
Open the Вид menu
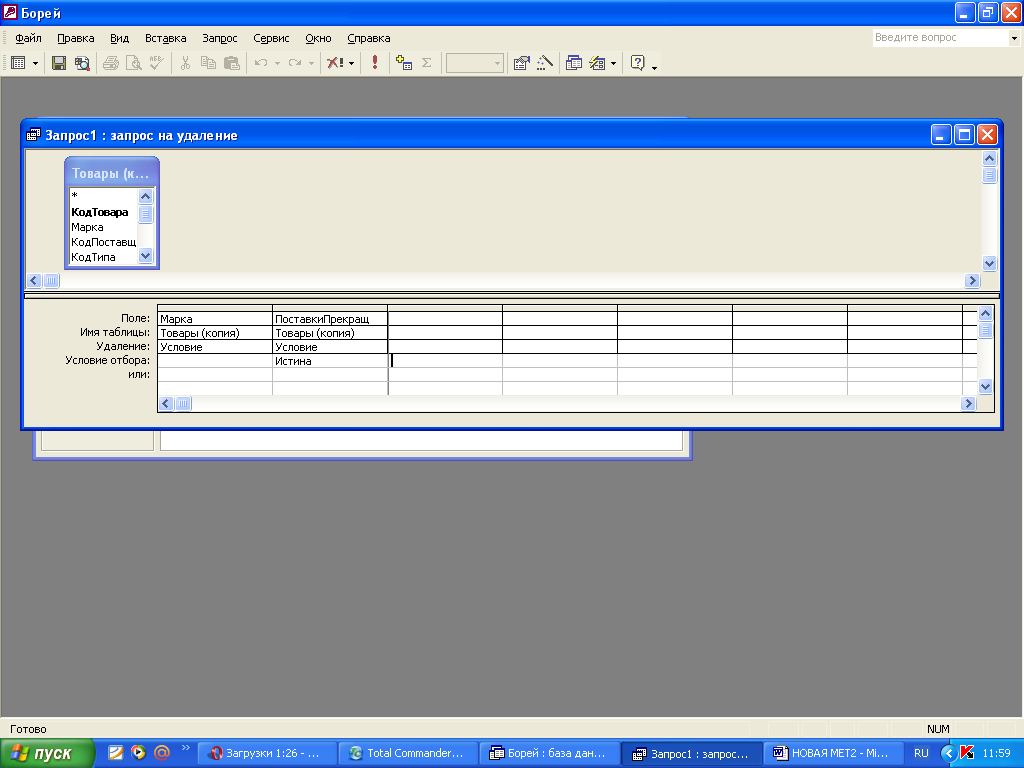[x=120, y=38]
